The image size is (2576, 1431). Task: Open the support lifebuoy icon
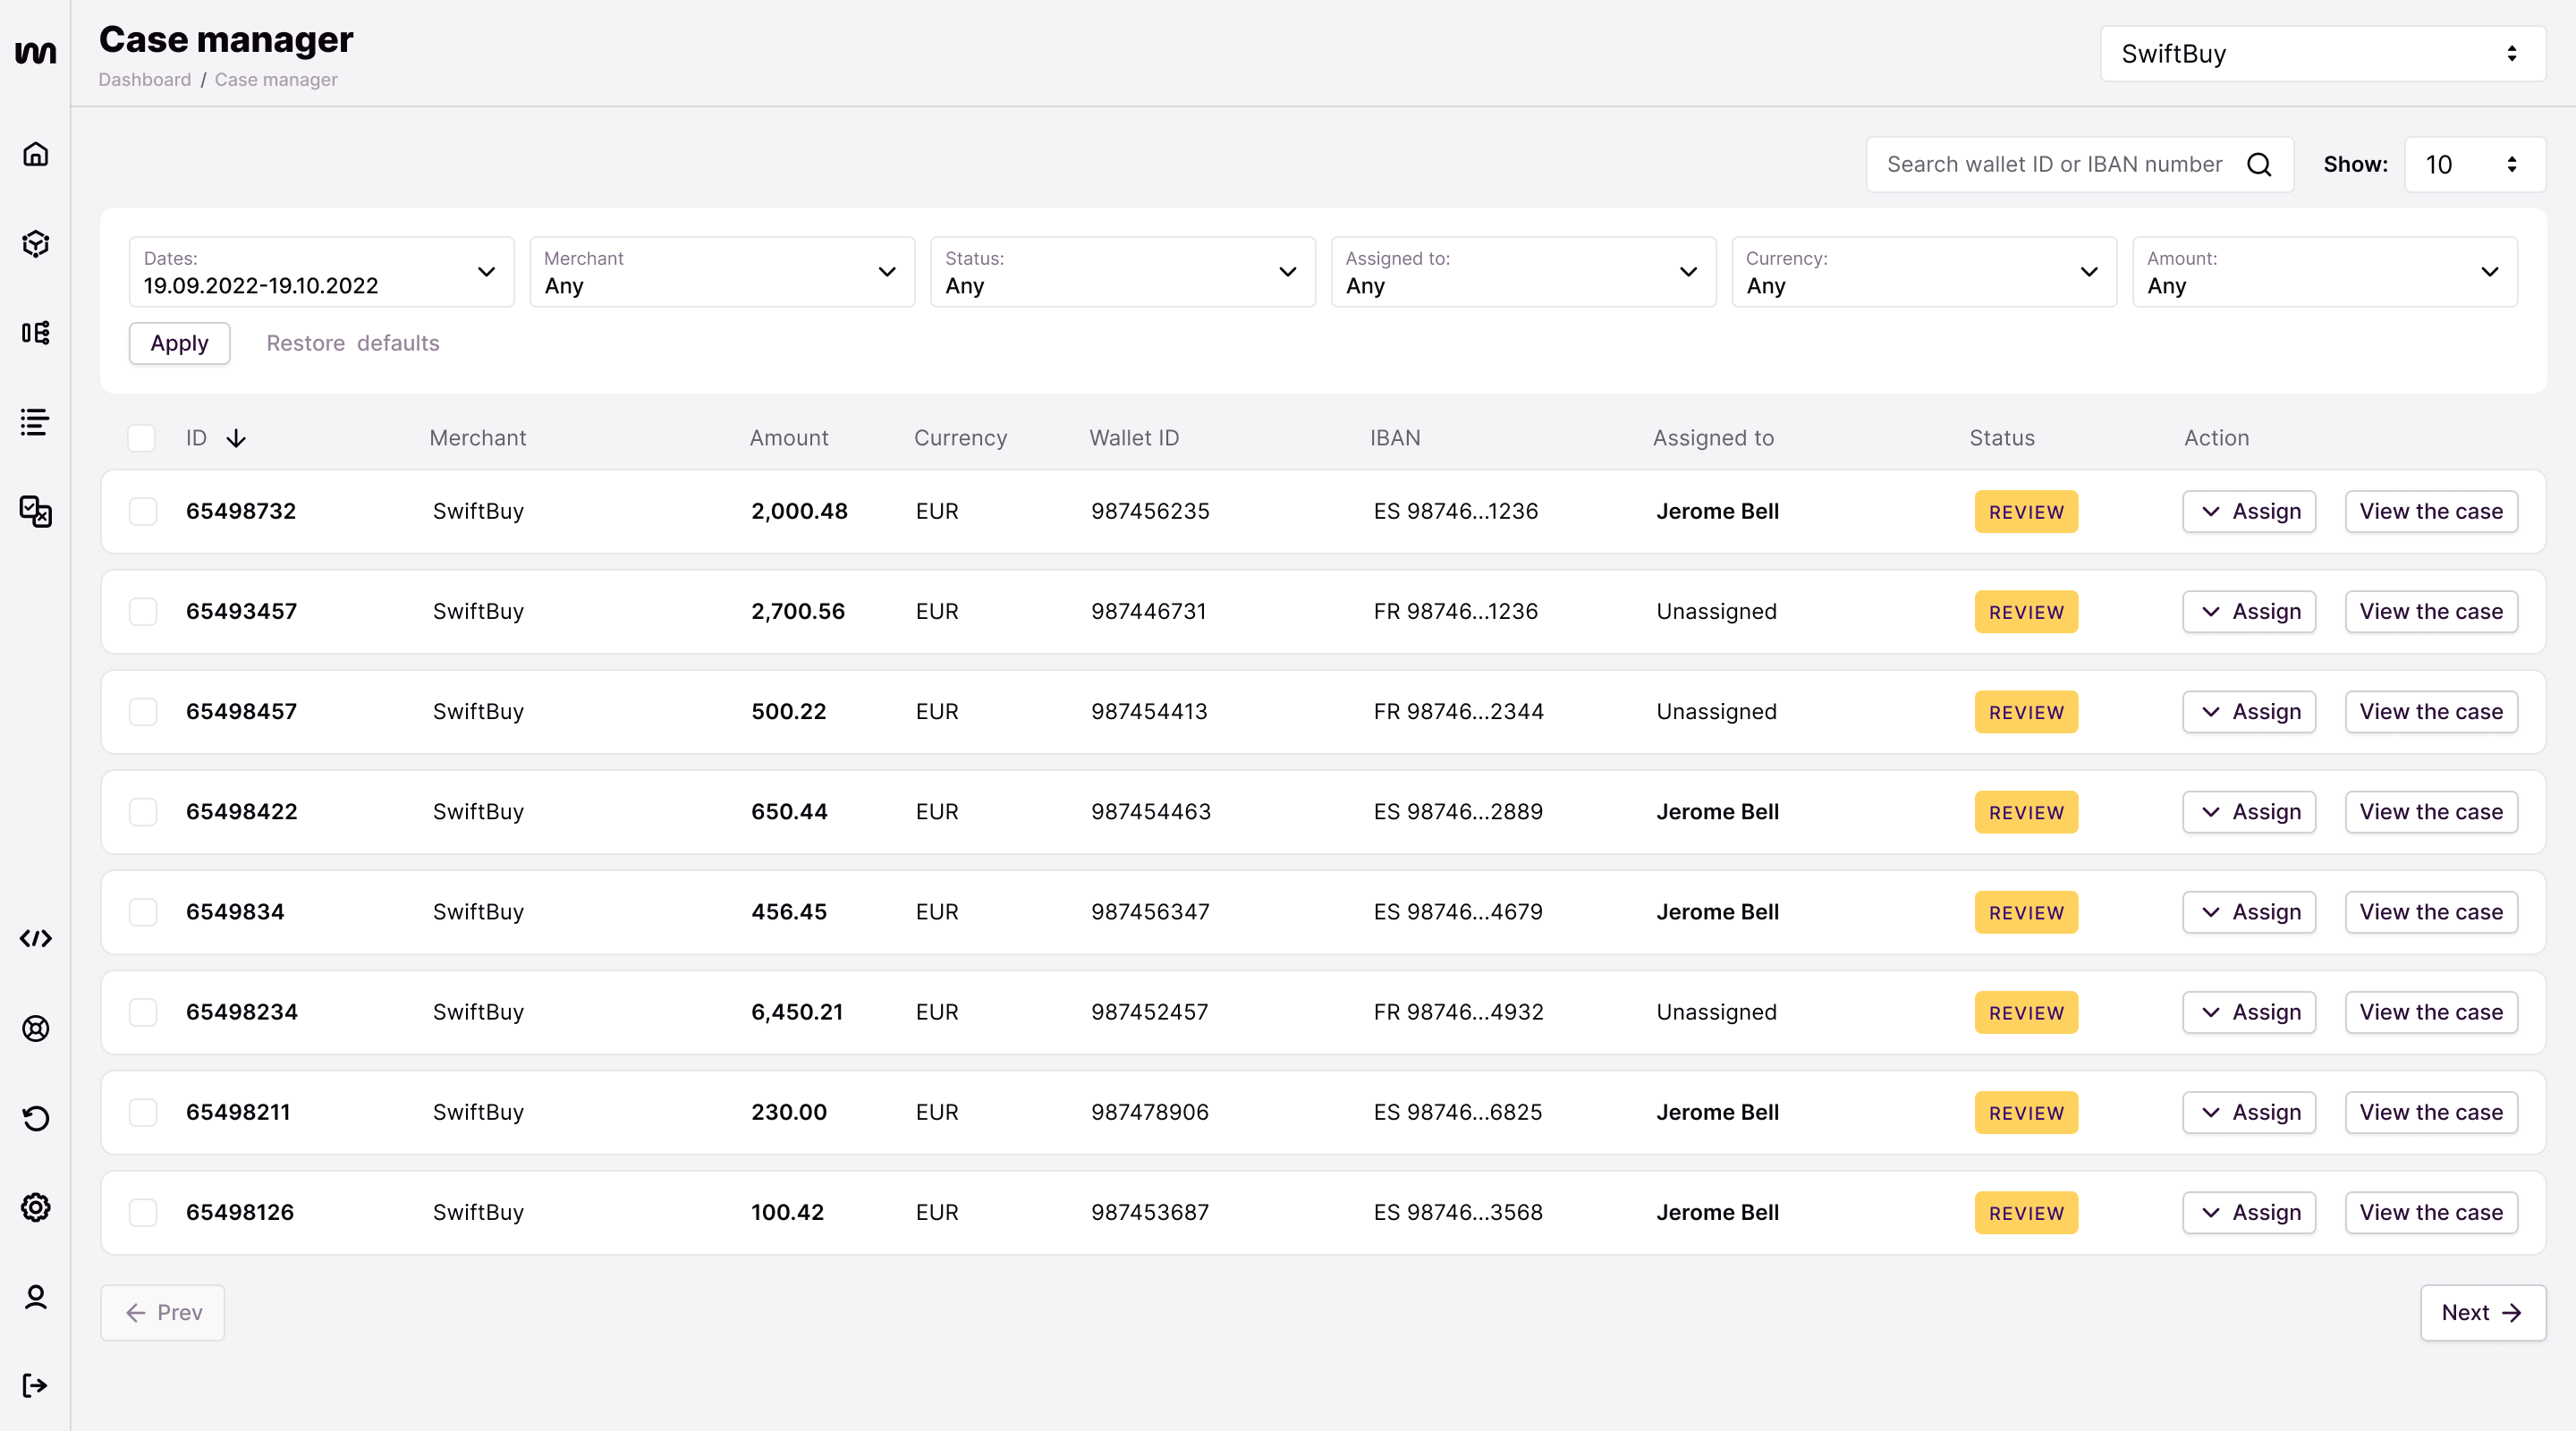point(36,1028)
